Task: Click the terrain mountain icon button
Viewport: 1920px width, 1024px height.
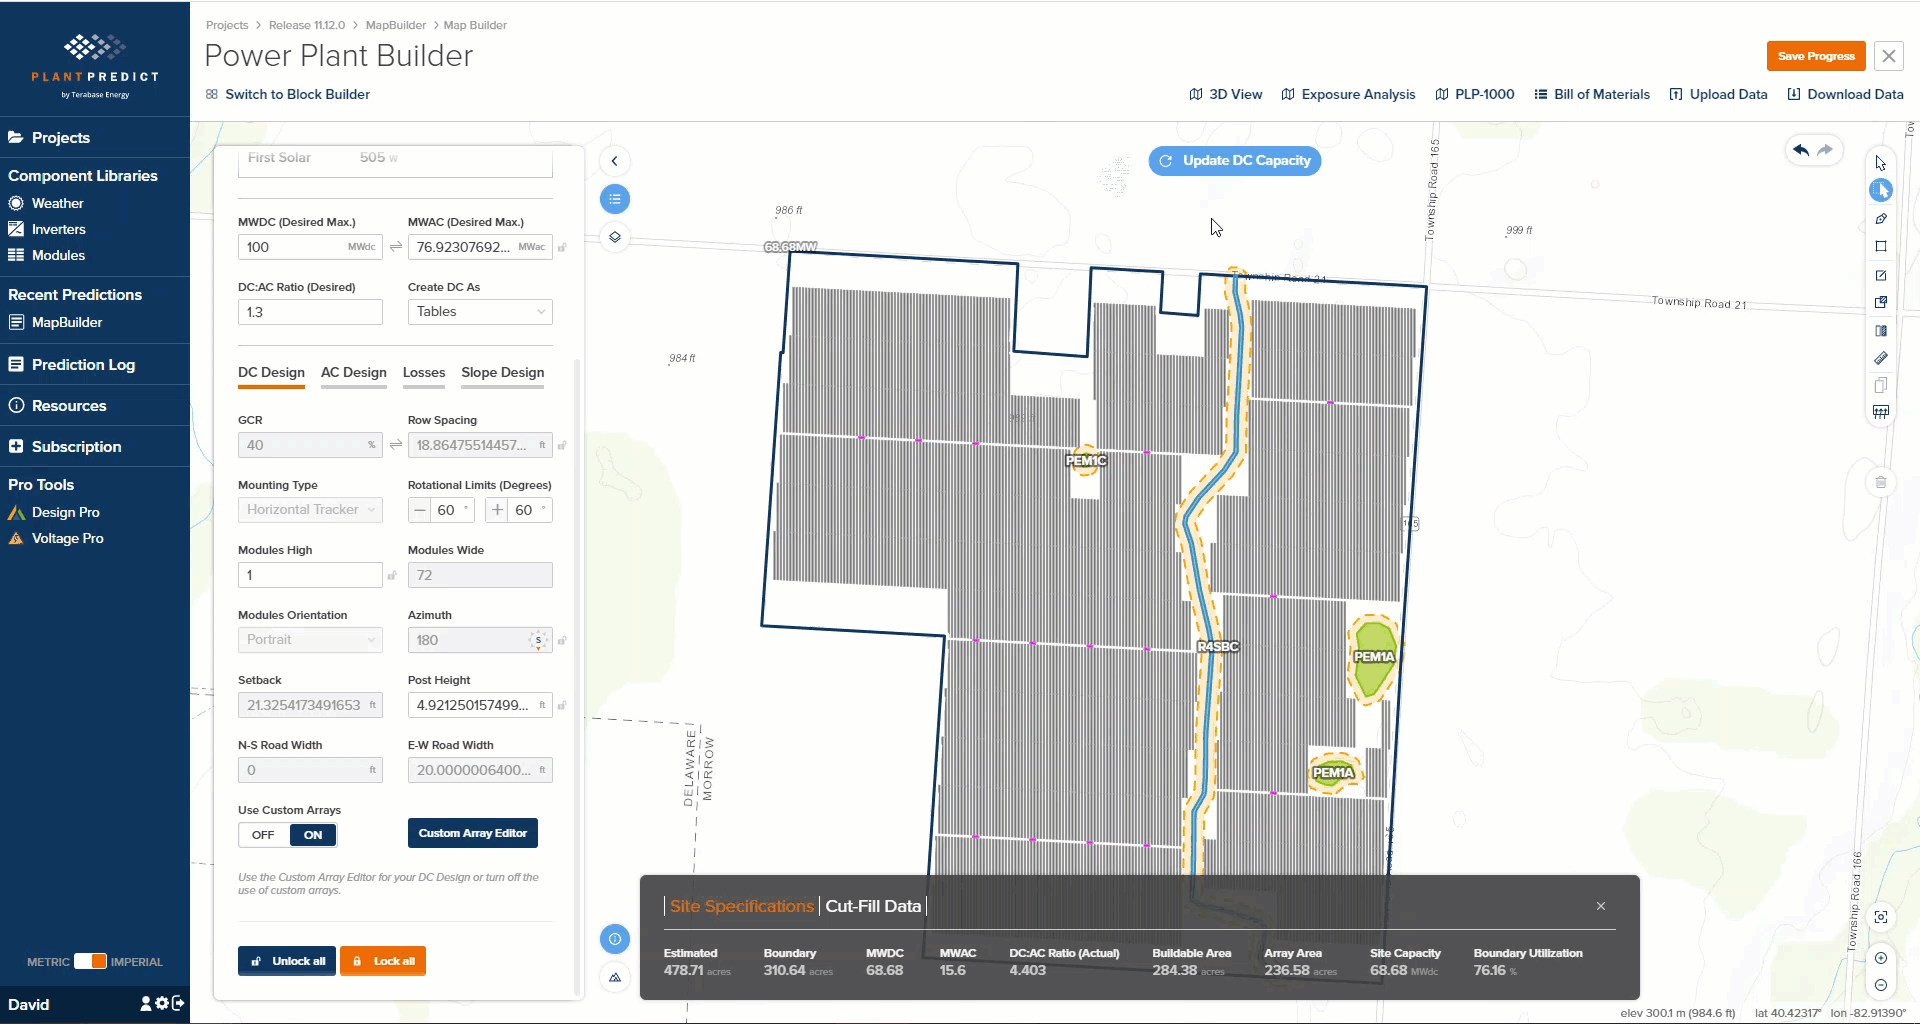Action: pyautogui.click(x=615, y=977)
